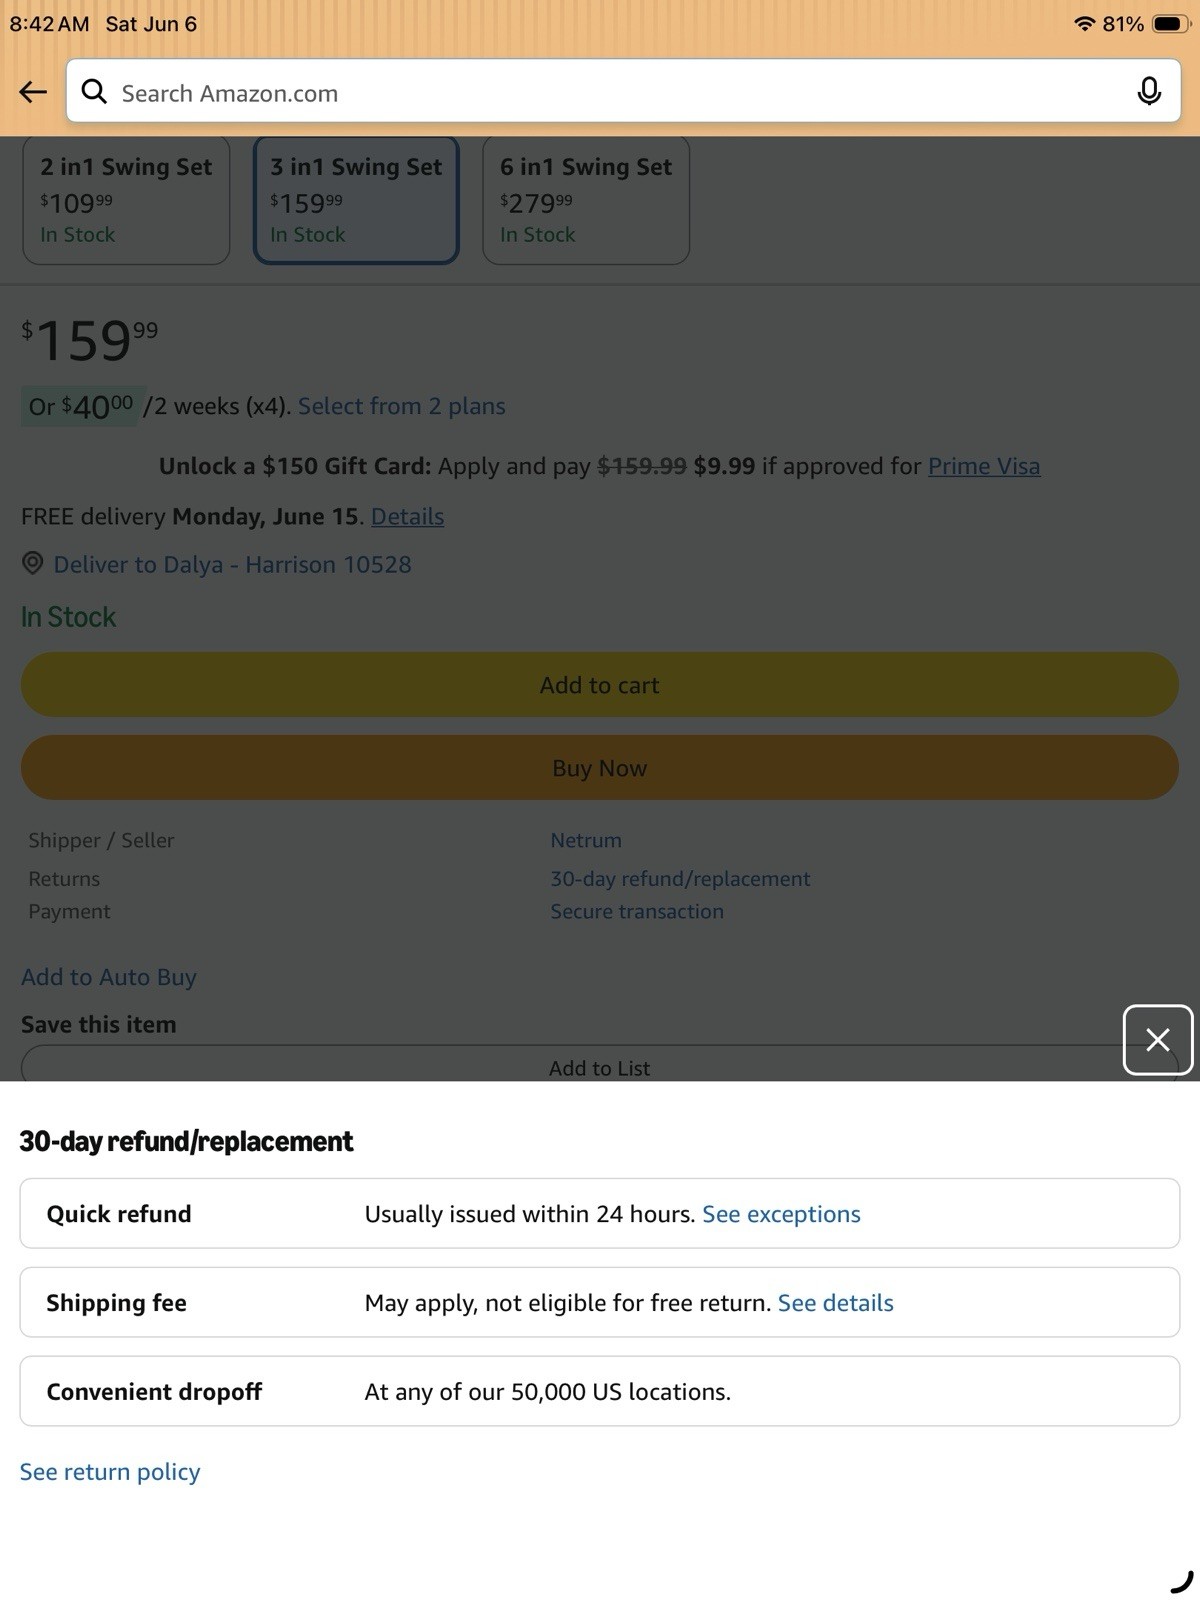Open See details for shipping fee
The width and height of the screenshot is (1200, 1600).
click(835, 1303)
